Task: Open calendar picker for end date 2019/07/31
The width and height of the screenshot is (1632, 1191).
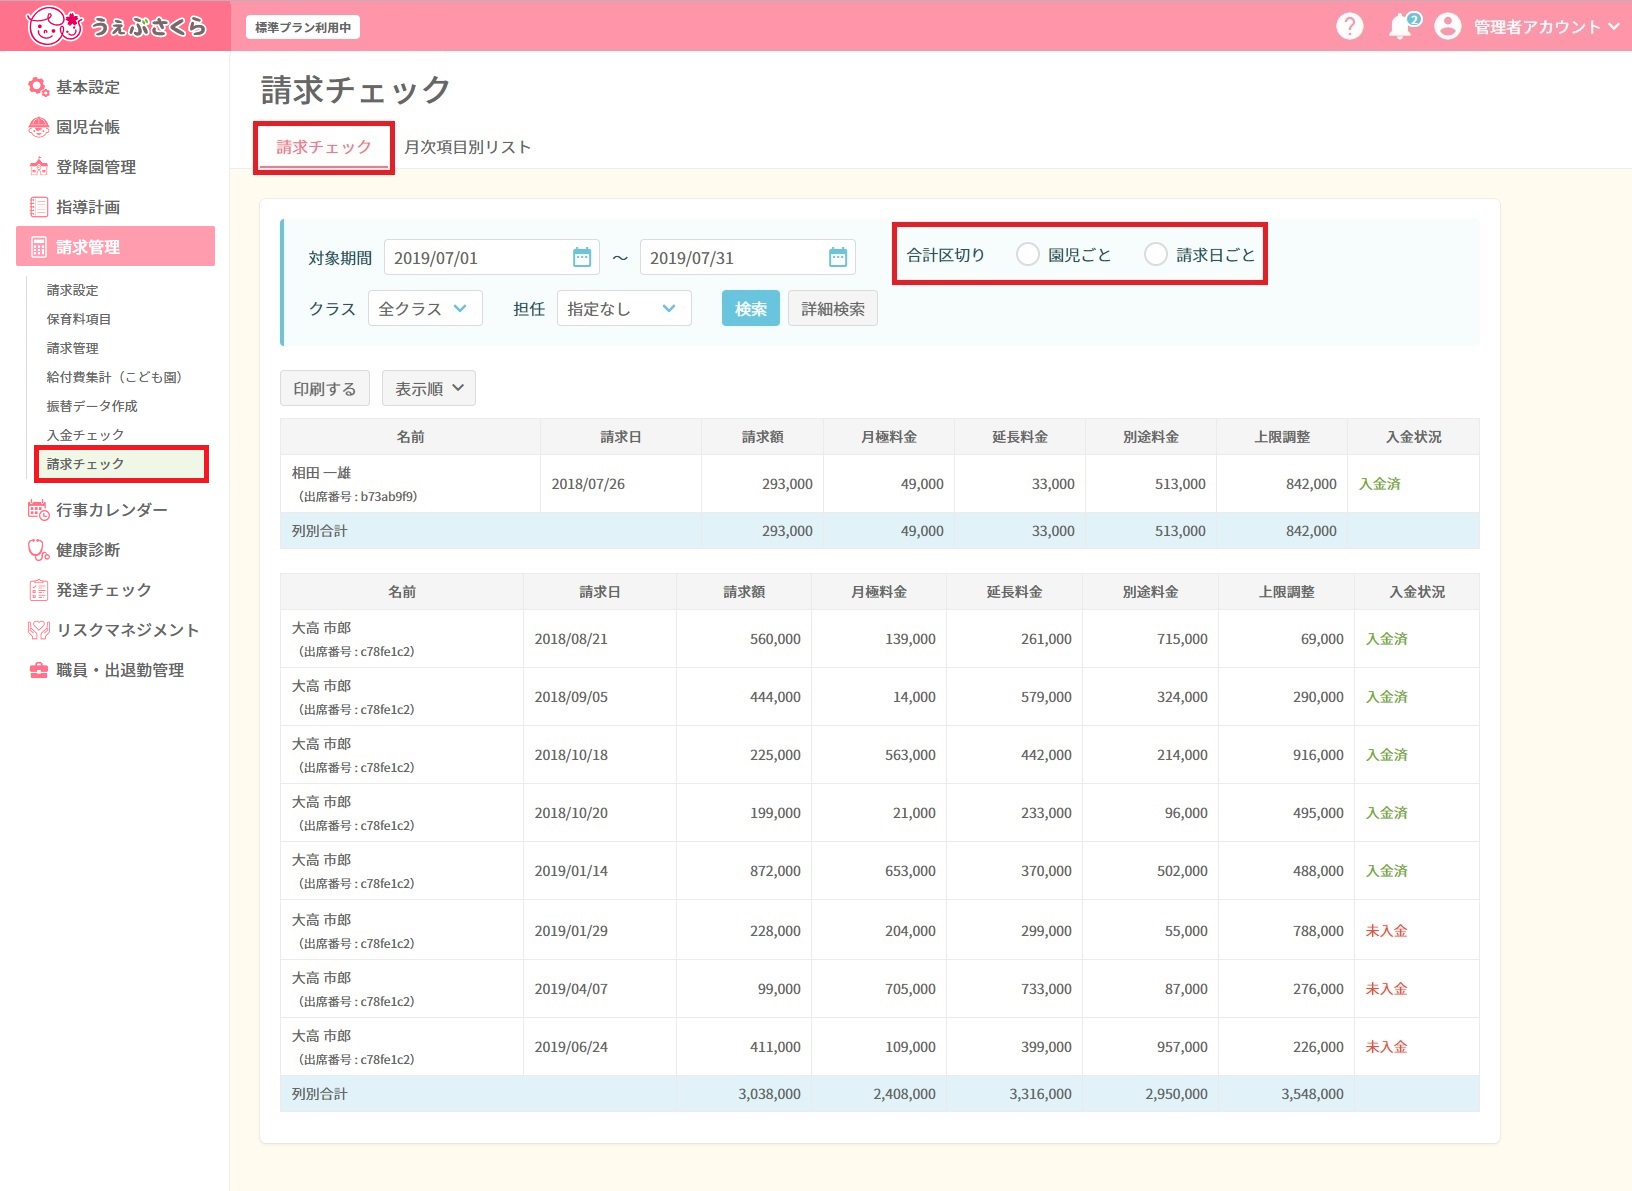Action: click(838, 258)
